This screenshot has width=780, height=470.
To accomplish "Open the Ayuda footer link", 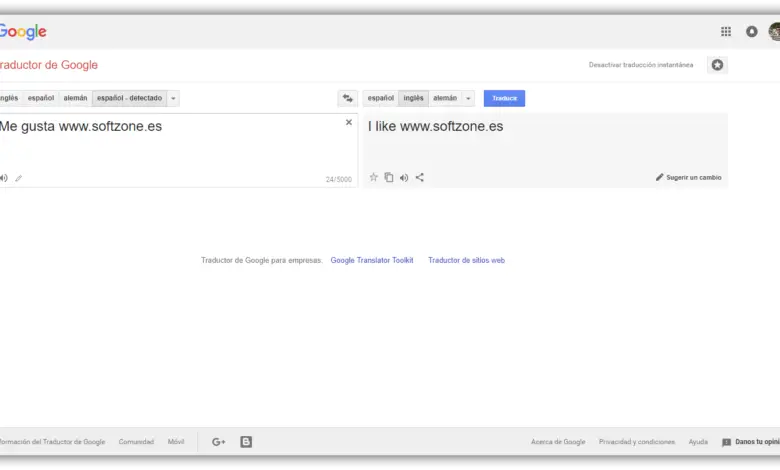I will [698, 442].
